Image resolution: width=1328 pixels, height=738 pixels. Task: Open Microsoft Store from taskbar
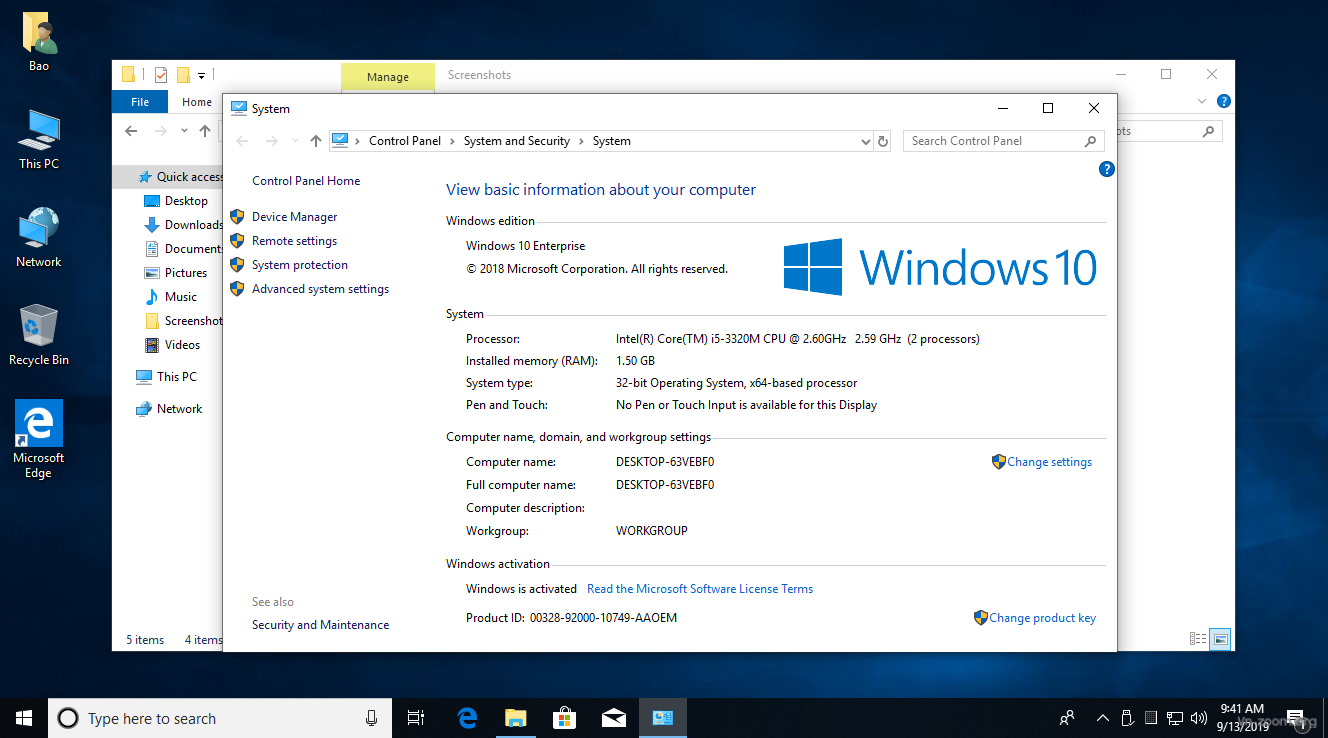(x=564, y=718)
